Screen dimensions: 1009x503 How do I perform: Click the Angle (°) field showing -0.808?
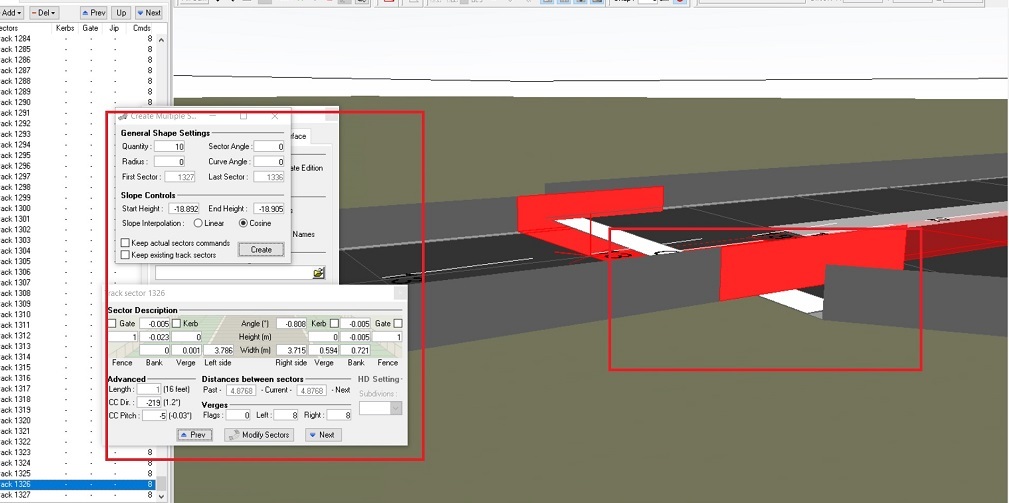pyautogui.click(x=292, y=324)
